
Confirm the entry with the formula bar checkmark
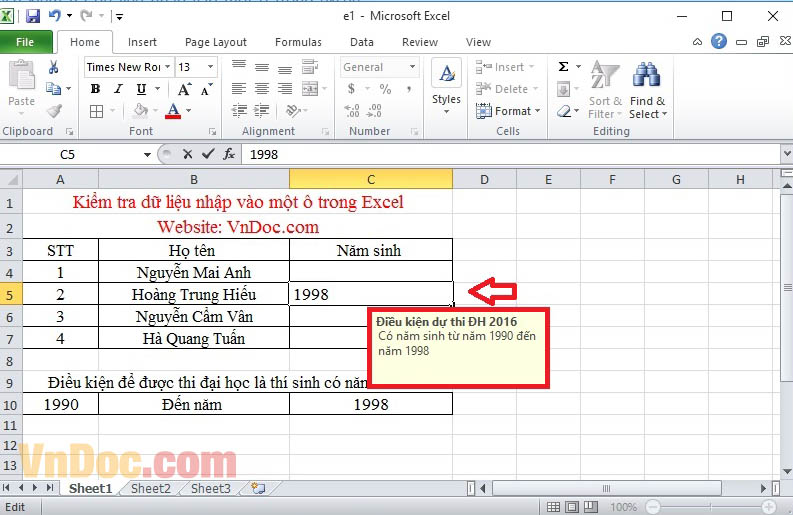coord(208,154)
